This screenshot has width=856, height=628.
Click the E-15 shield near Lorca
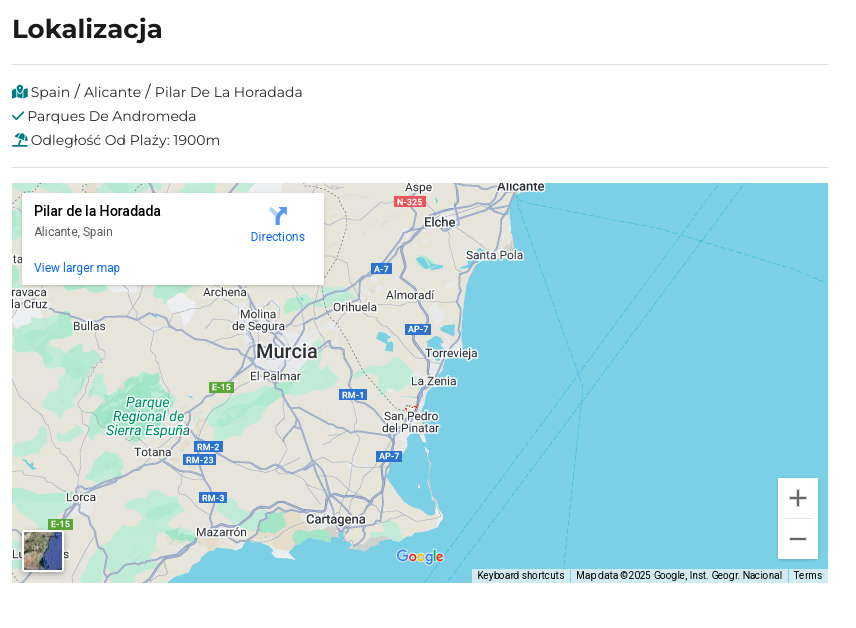tap(61, 524)
